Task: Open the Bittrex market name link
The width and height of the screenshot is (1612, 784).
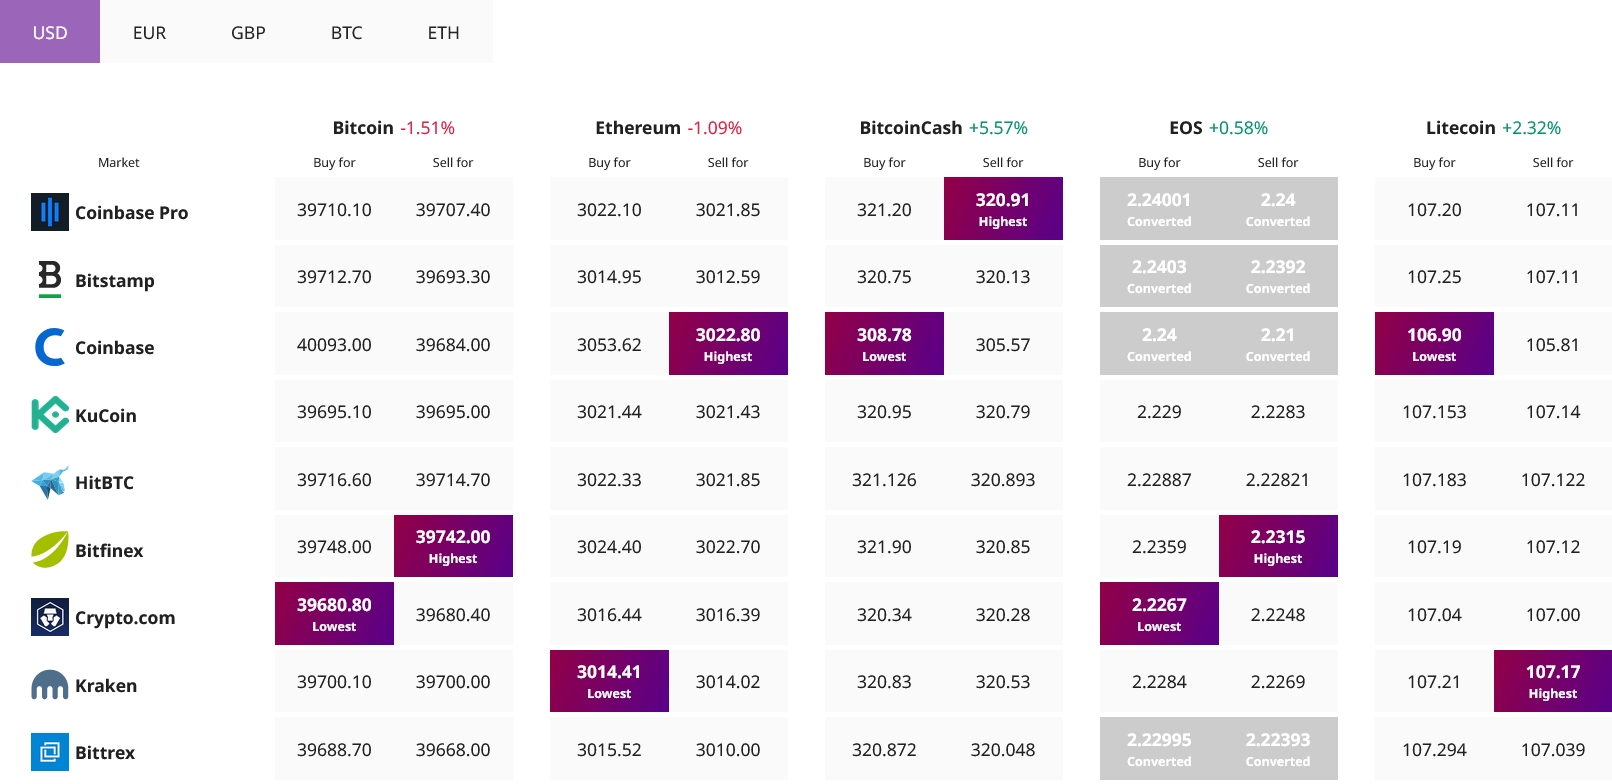Action: (x=105, y=752)
